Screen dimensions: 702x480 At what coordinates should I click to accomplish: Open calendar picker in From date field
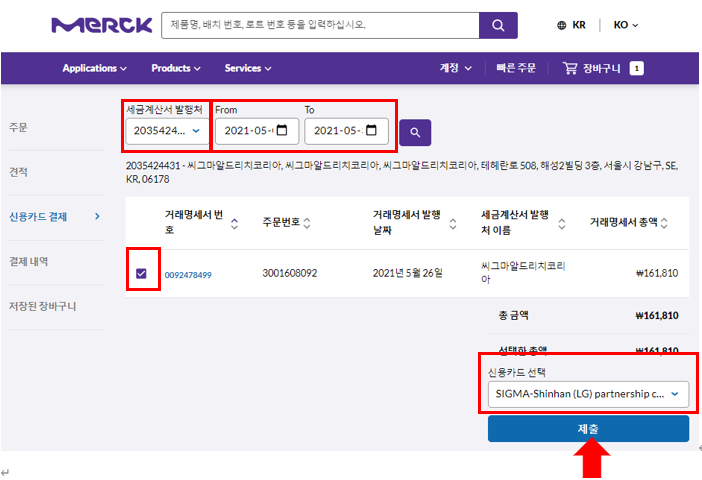282,131
